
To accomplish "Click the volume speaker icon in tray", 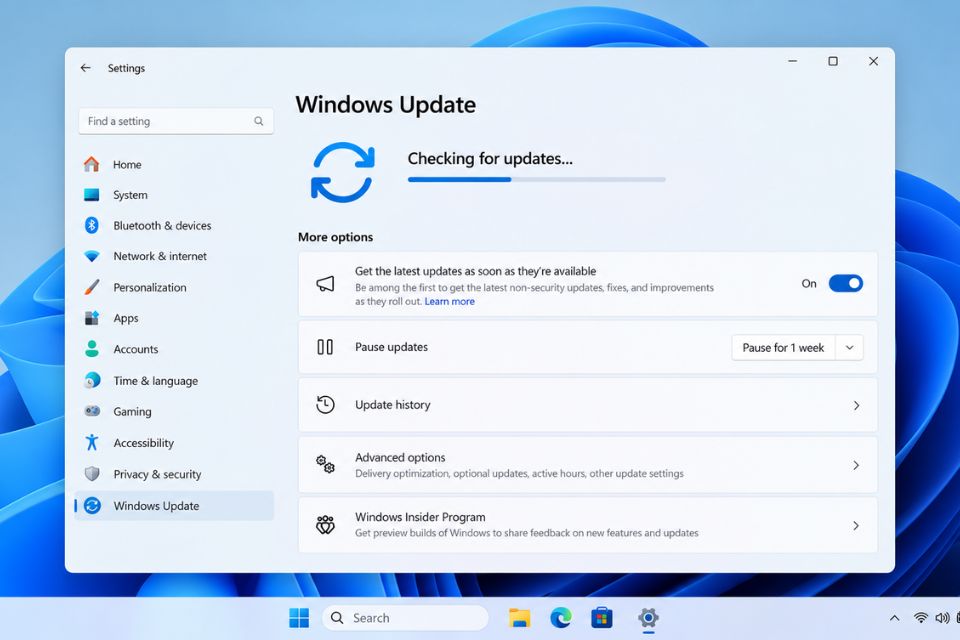I will 942,618.
